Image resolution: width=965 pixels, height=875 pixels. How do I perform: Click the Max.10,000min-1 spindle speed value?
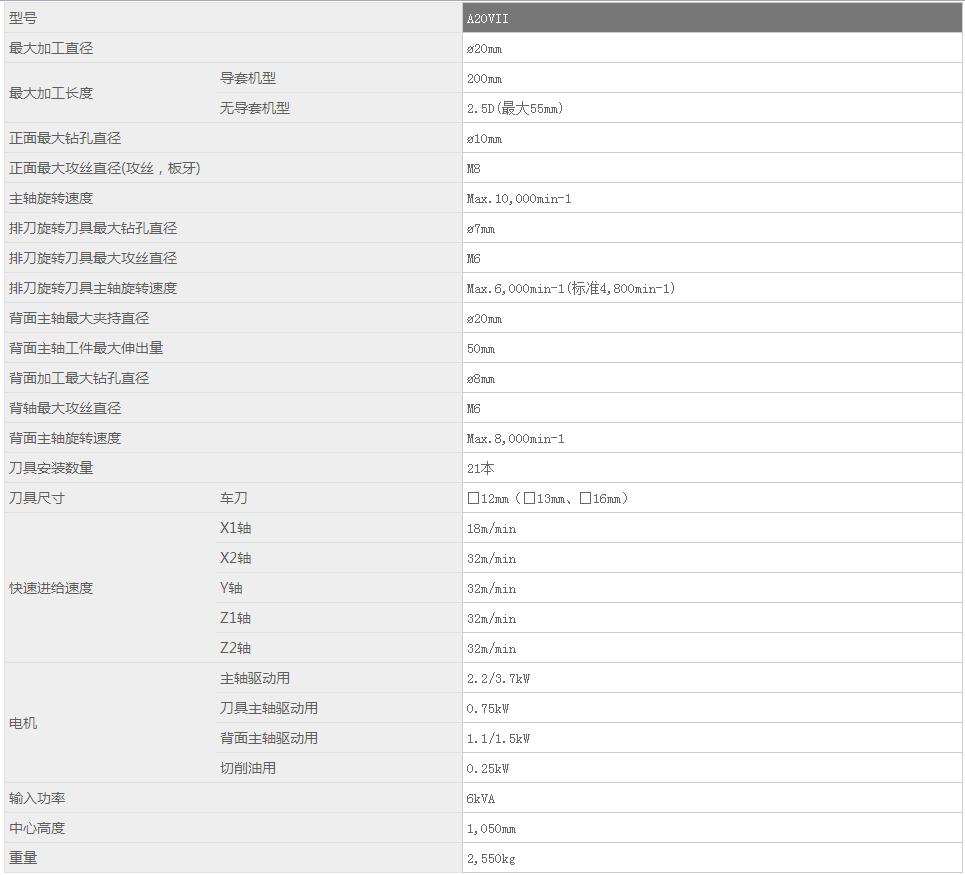519,198
